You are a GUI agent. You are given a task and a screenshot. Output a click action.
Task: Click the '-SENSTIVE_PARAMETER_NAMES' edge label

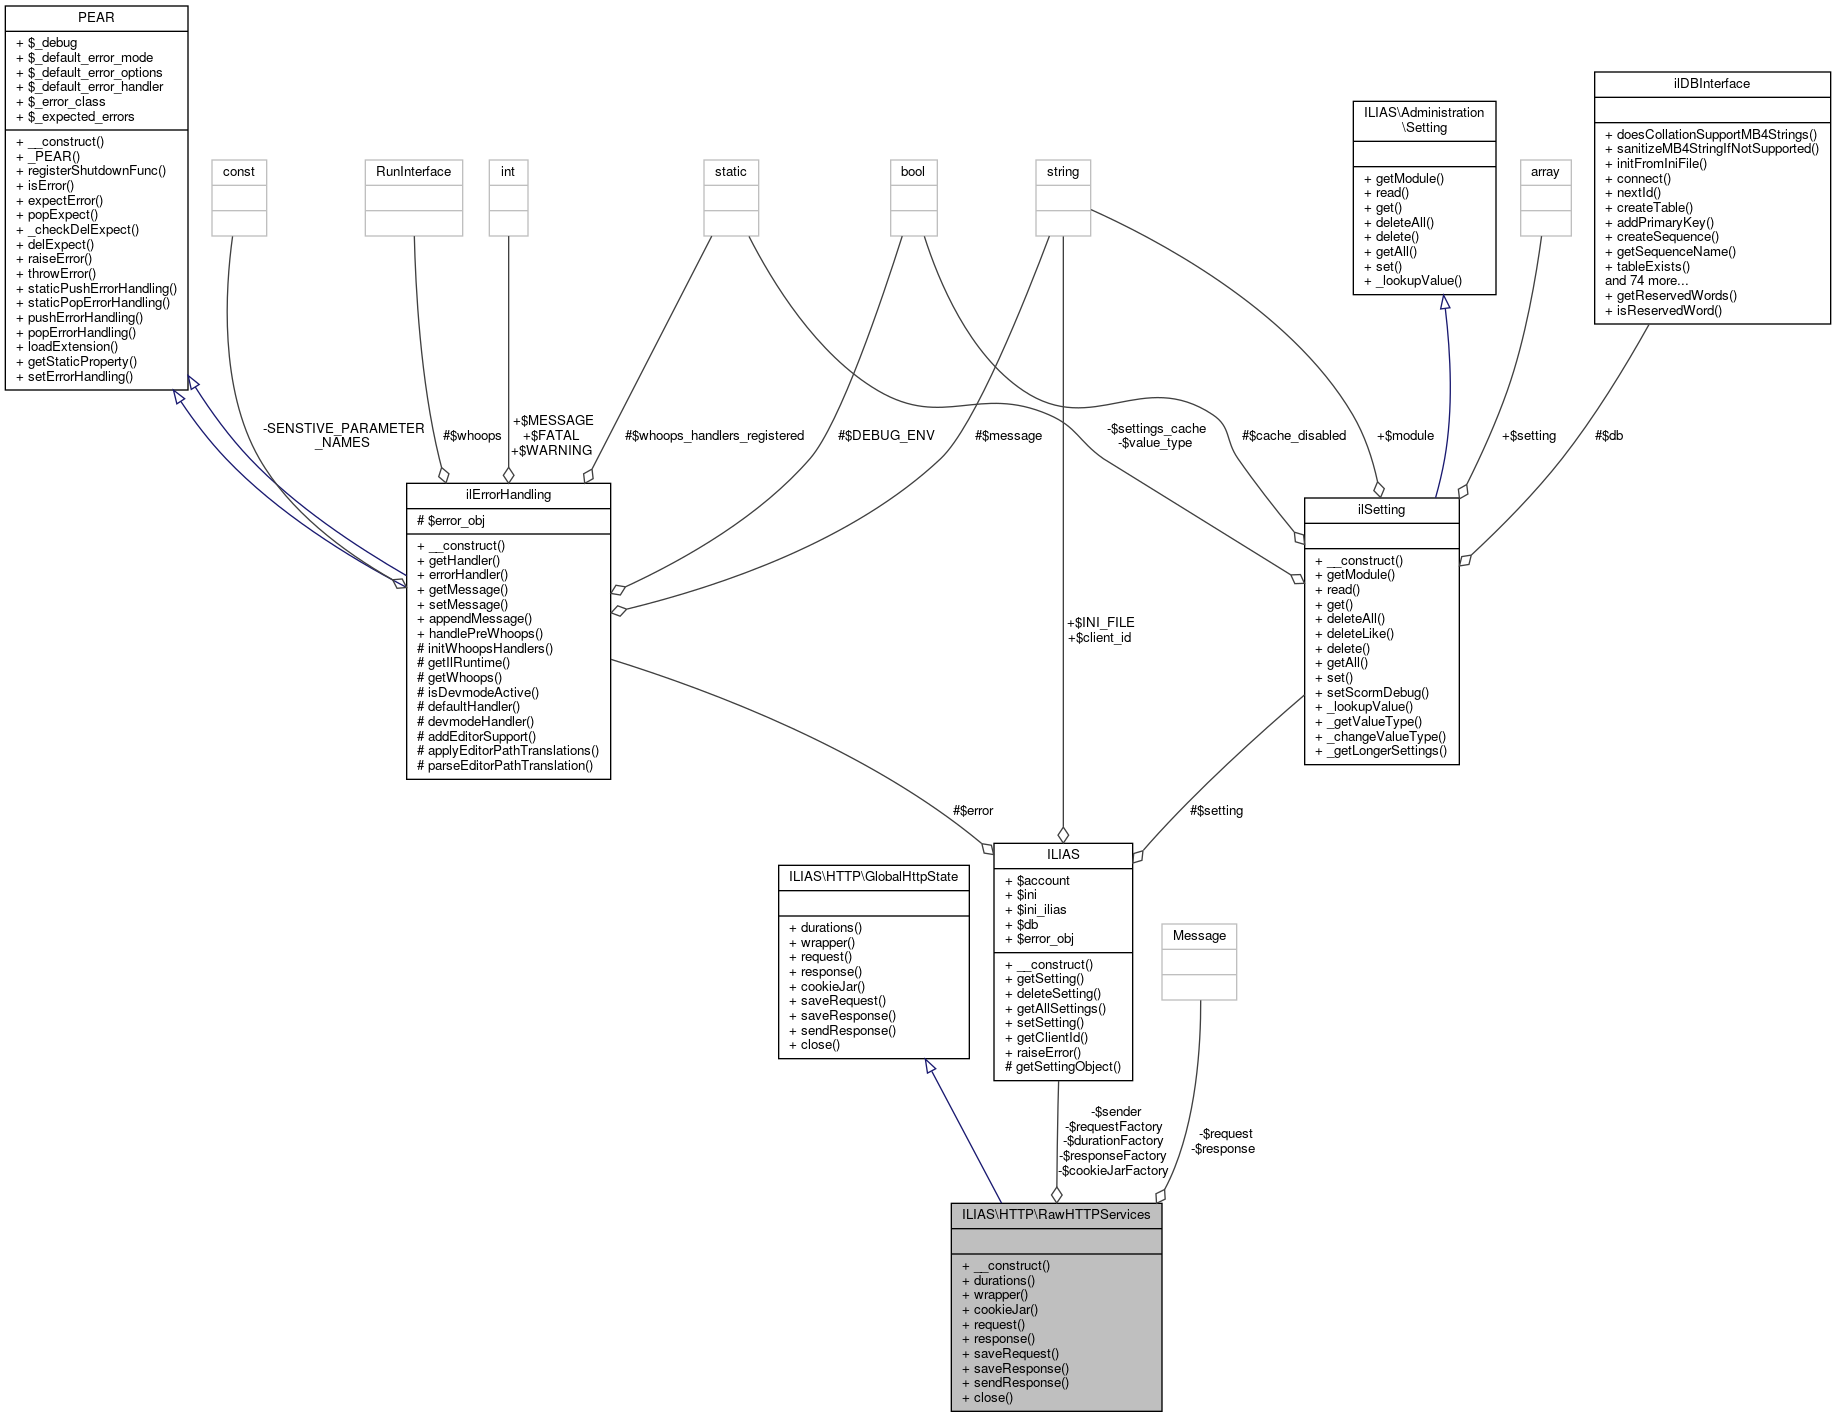point(343,436)
